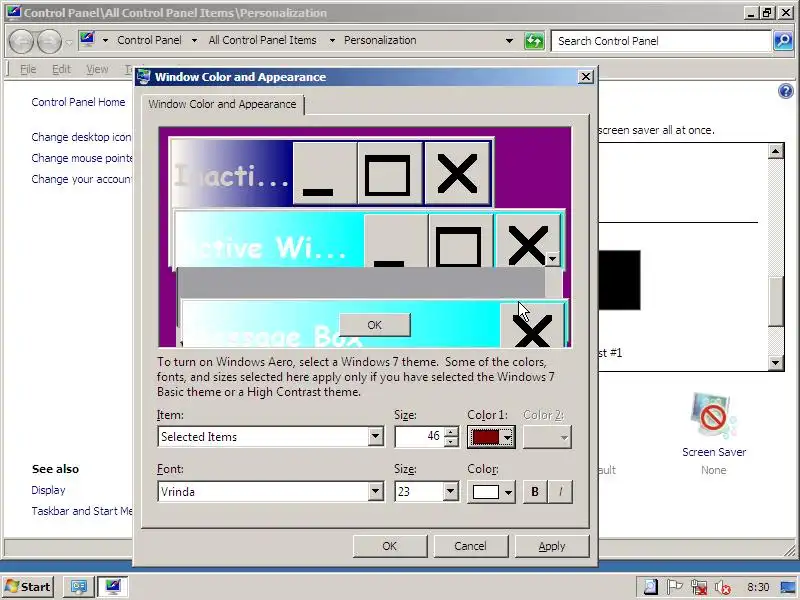The image size is (800, 600).
Task: Increase item Size with up spinner arrow
Action: 451,432
